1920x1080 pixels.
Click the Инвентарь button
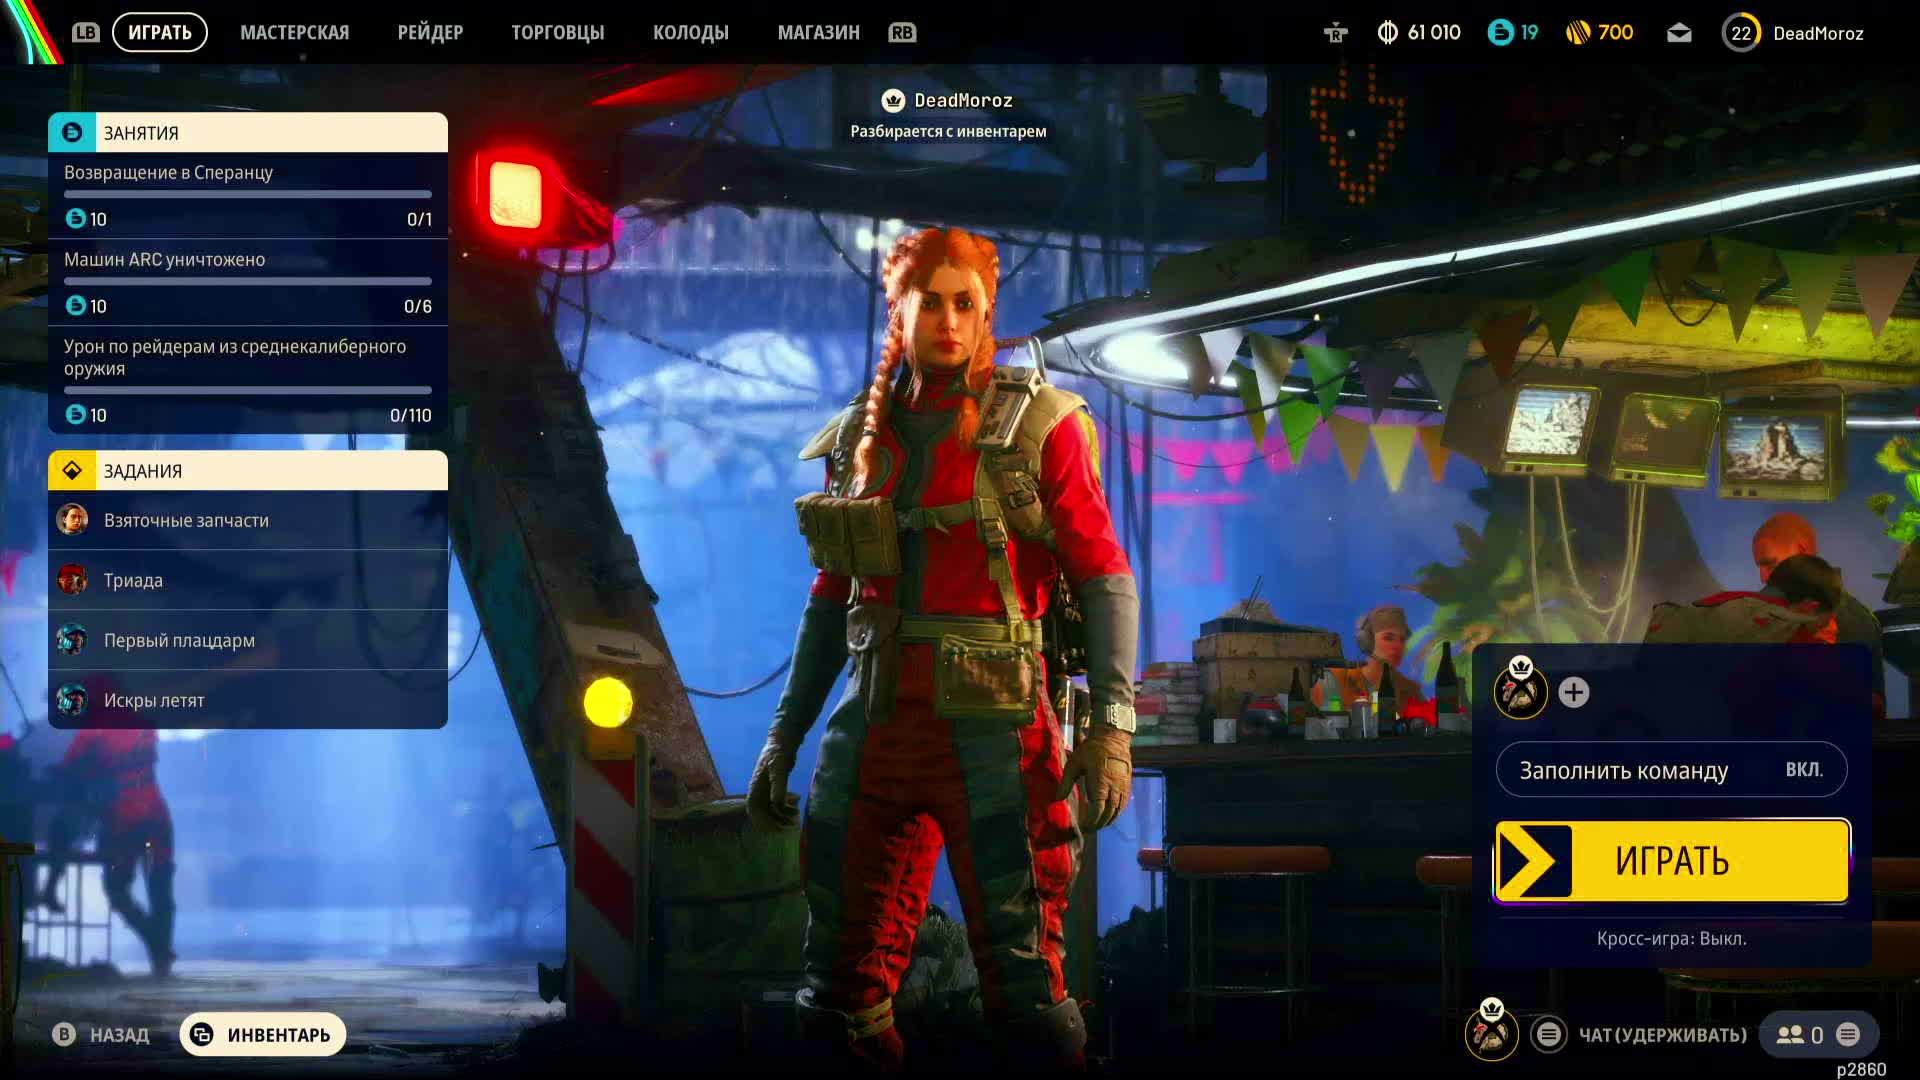tap(263, 1035)
